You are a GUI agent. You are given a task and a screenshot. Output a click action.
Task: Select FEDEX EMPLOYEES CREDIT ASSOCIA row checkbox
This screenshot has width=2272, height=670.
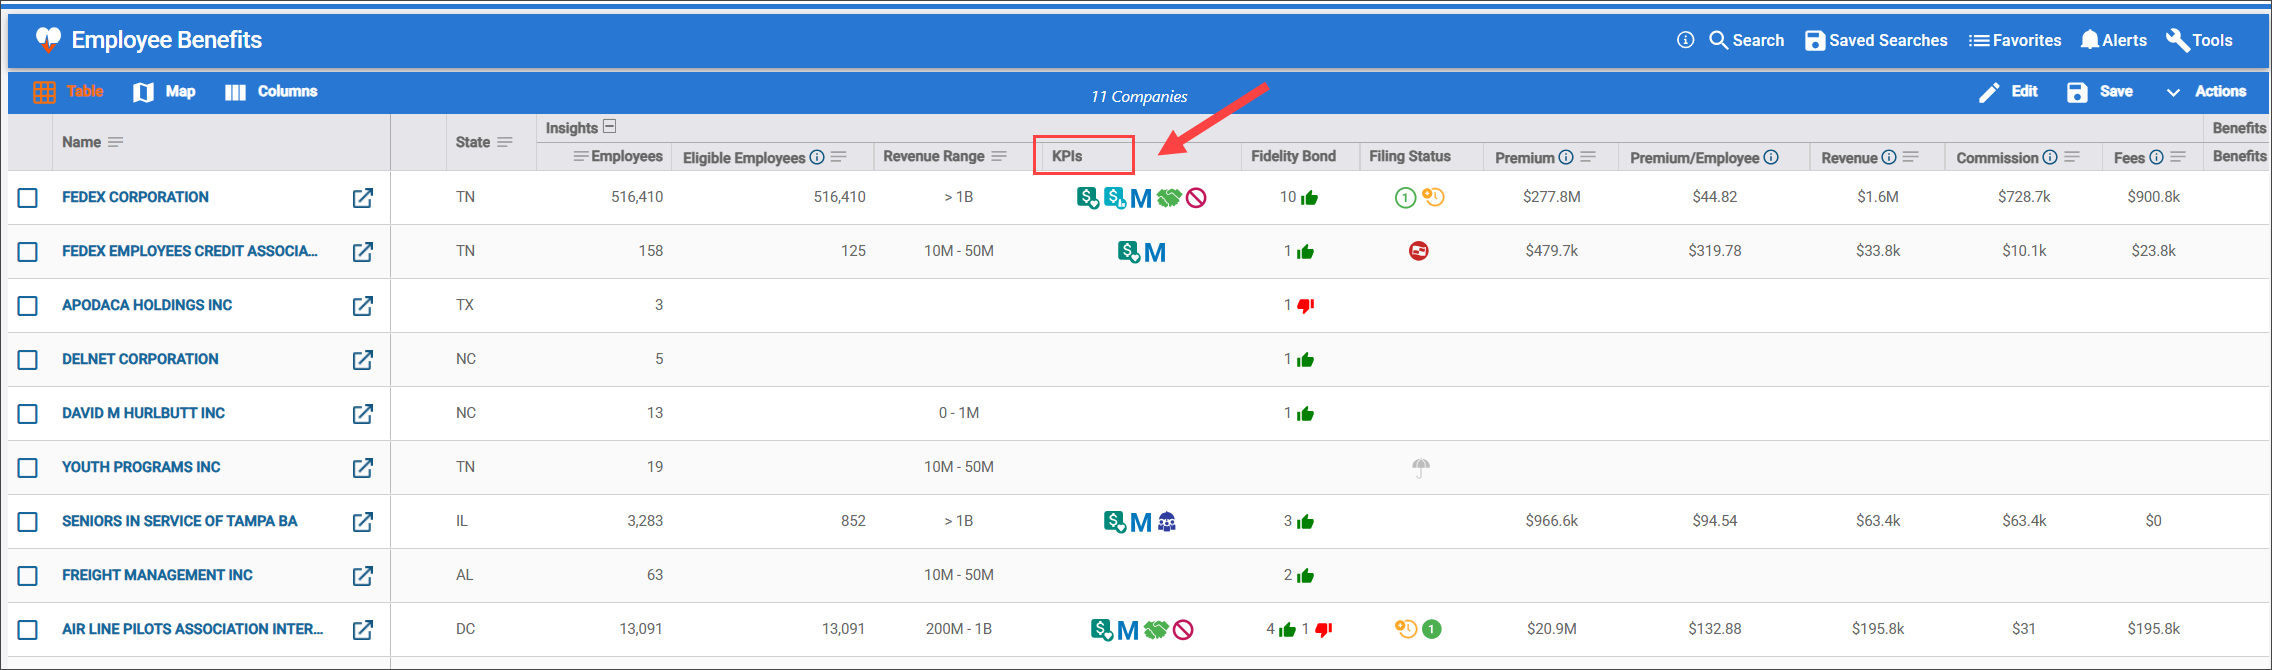(28, 252)
